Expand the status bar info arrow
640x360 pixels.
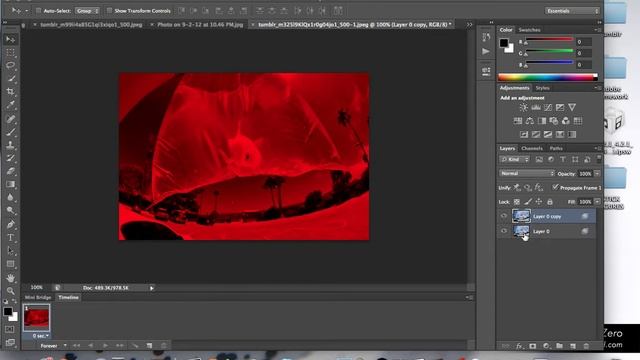[151, 288]
